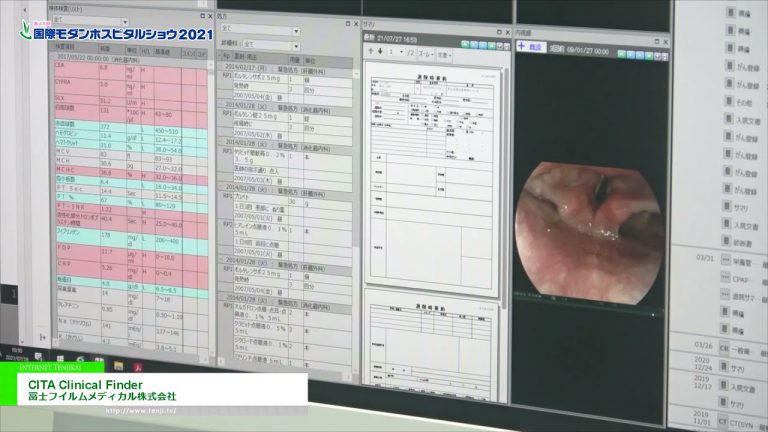Click prescription panel vertical scrollbar
The height and width of the screenshot is (432, 768).
coord(357,220)
